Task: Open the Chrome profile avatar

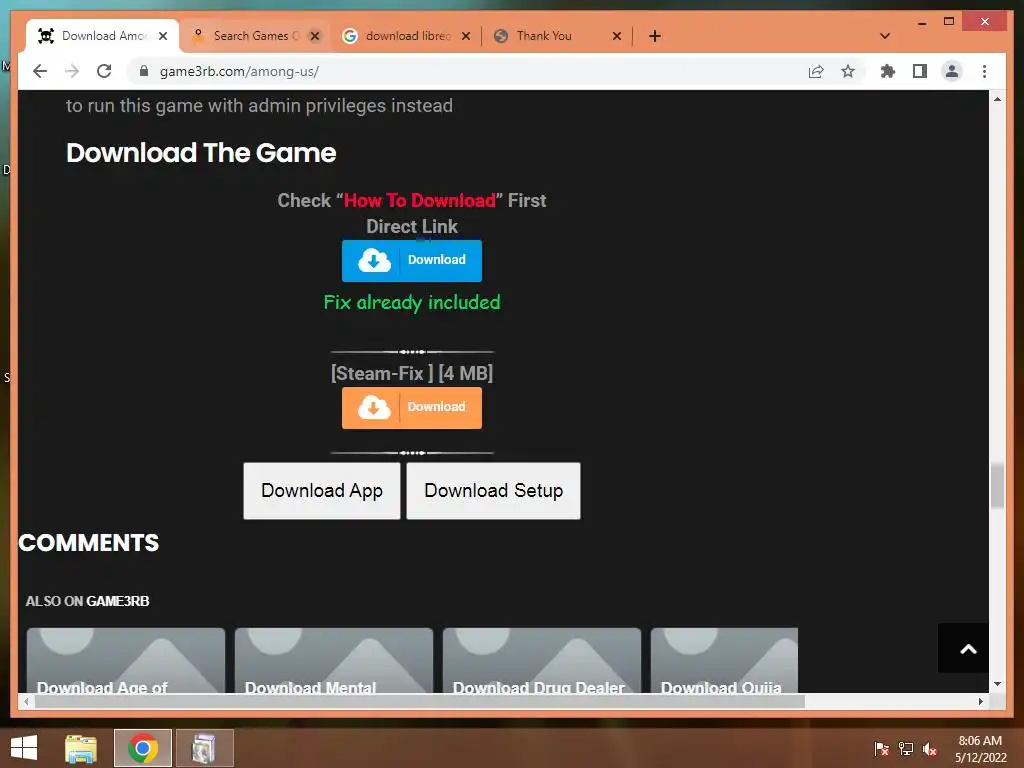Action: coord(952,71)
